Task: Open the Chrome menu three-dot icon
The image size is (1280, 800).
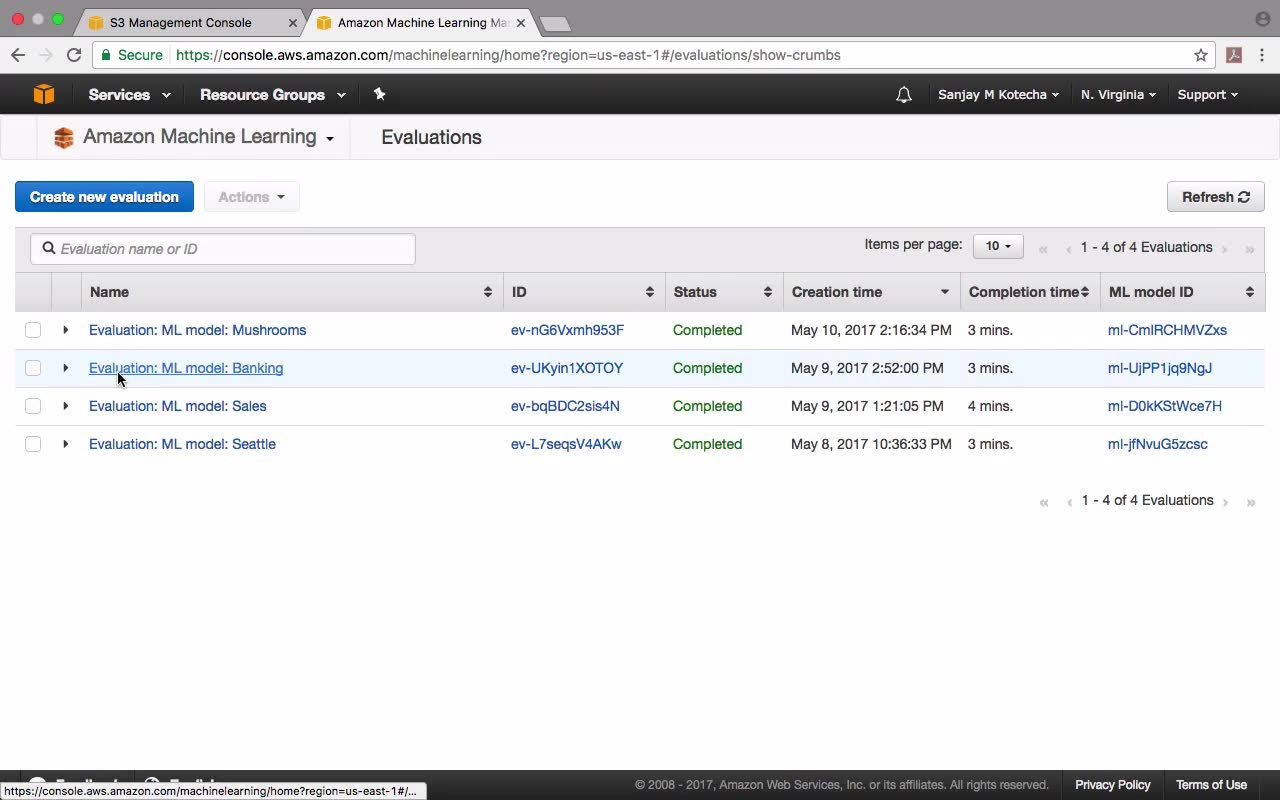Action: (x=1263, y=55)
